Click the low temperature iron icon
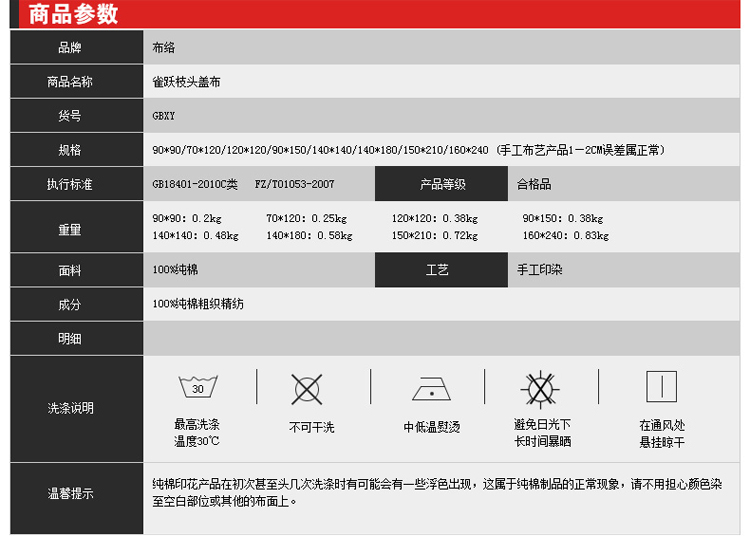750x536 pixels. tap(431, 389)
